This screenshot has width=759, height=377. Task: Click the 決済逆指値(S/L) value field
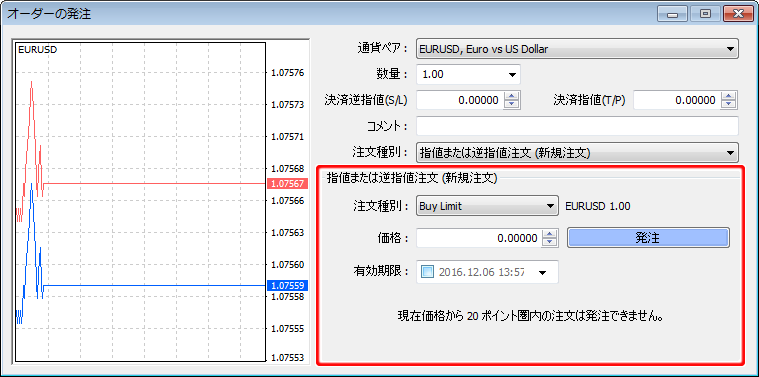point(459,100)
